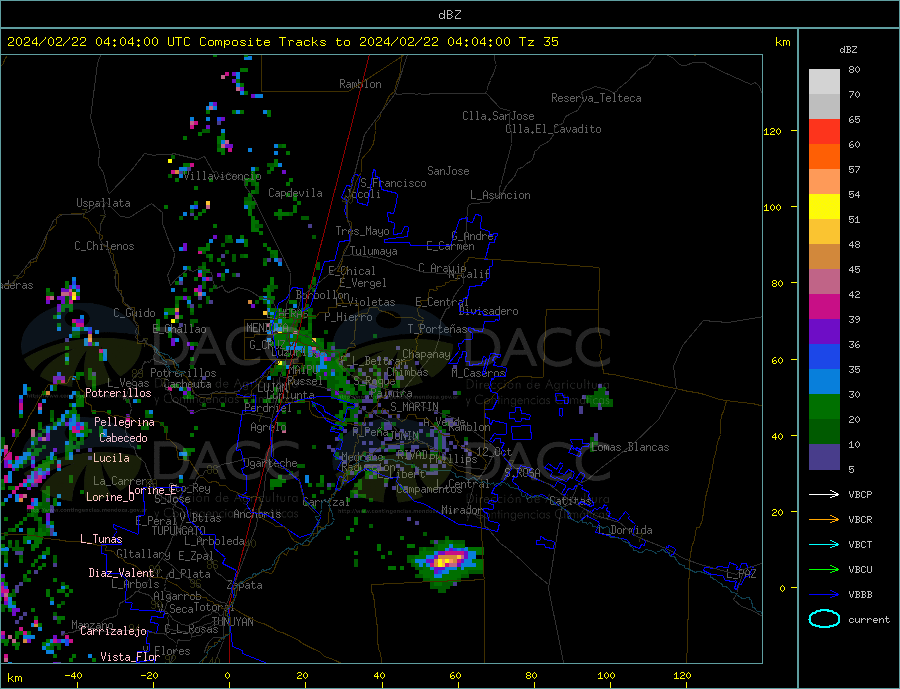Click the TUNUYAN map label
The height and width of the screenshot is (689, 900).
click(232, 622)
